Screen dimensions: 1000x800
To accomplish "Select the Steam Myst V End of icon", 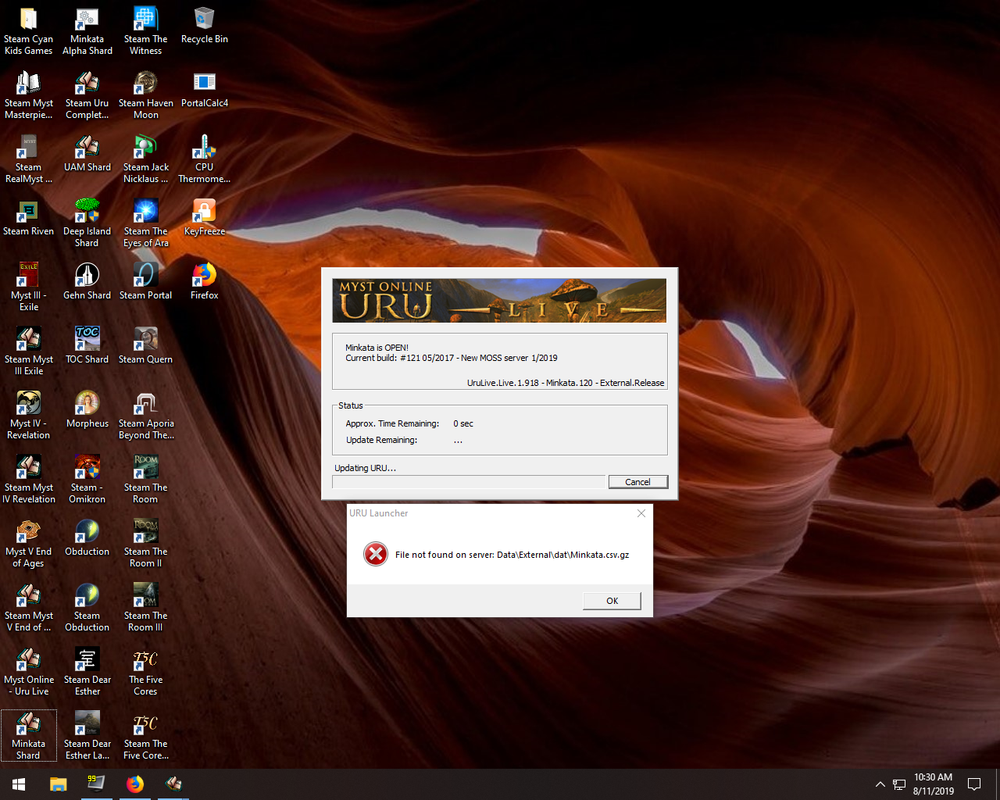I will (x=28, y=609).
